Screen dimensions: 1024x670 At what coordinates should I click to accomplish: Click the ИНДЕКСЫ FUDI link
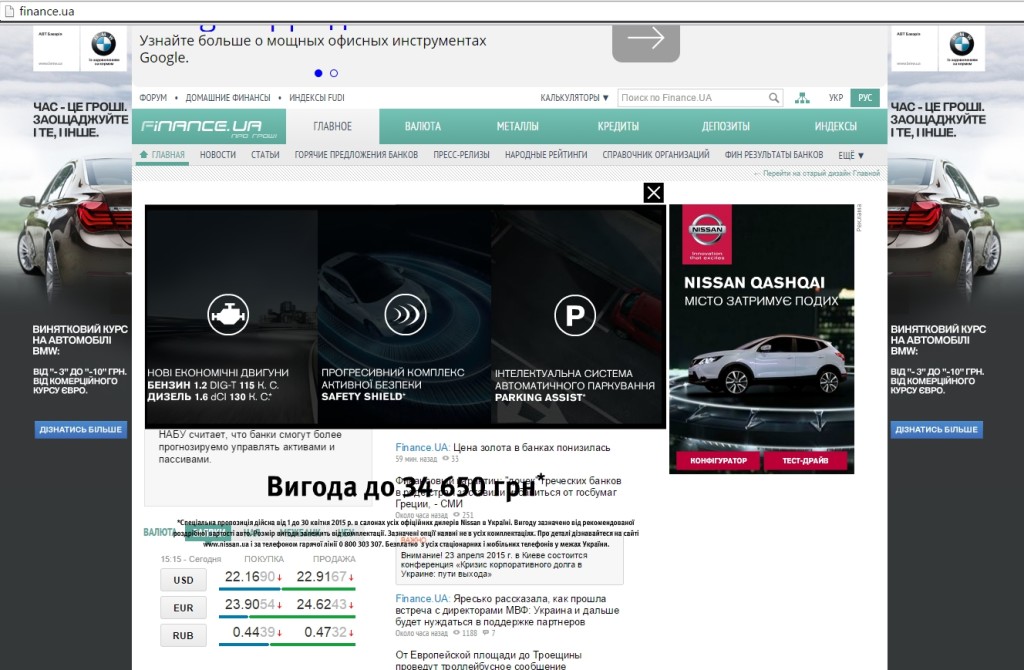coord(317,98)
